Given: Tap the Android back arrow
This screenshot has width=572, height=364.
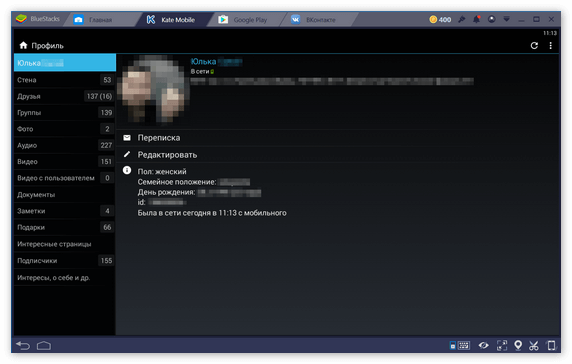Looking at the screenshot, I should click(x=23, y=345).
